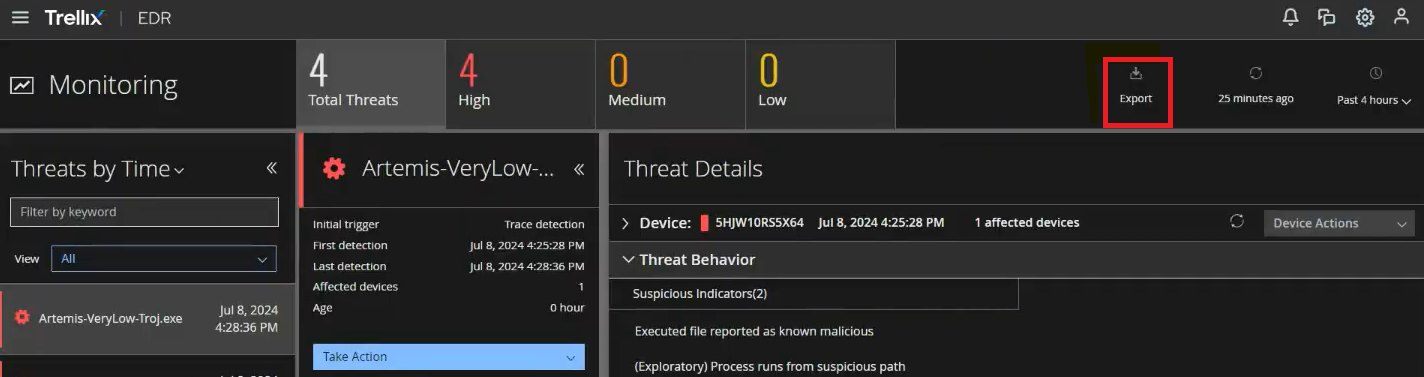Collapse the Threat Behavior section
The image size is (1424, 377).
click(x=628, y=260)
